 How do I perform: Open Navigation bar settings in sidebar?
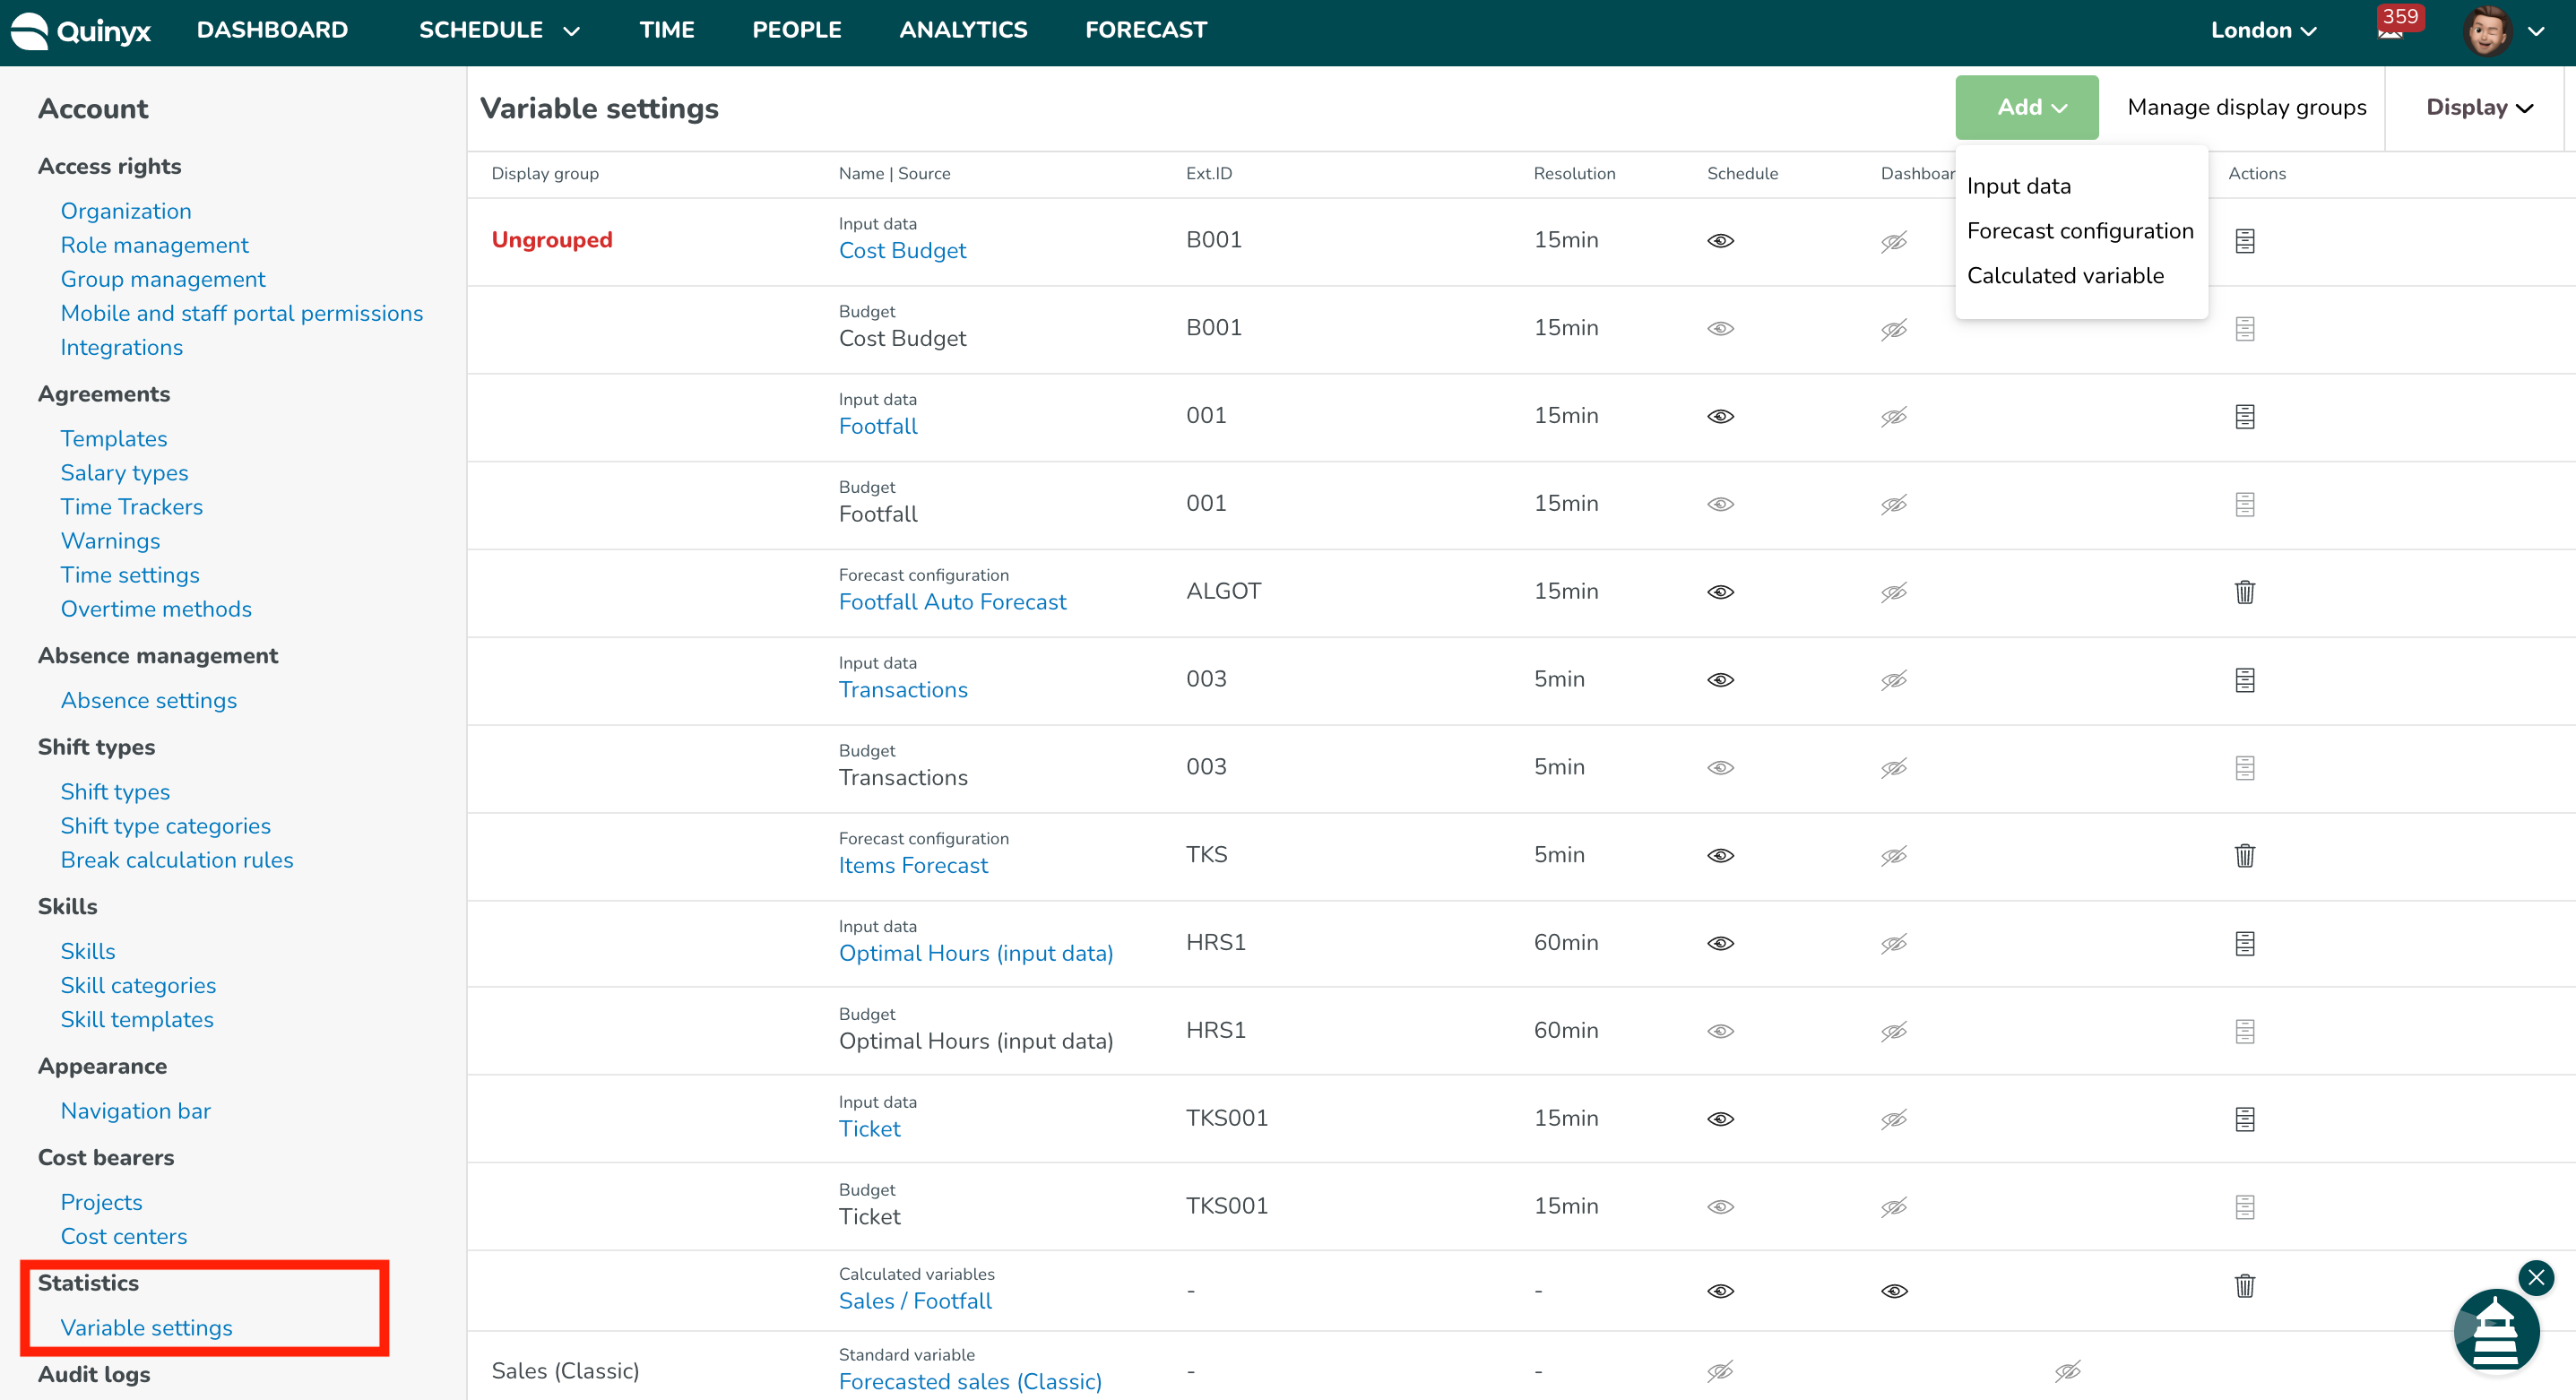click(135, 1111)
